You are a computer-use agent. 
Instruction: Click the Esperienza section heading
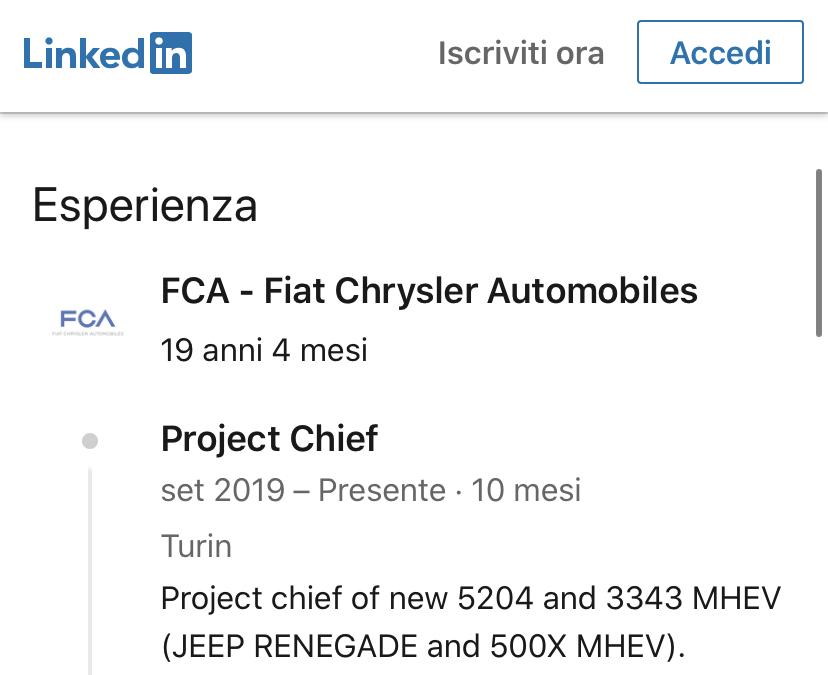pos(145,205)
